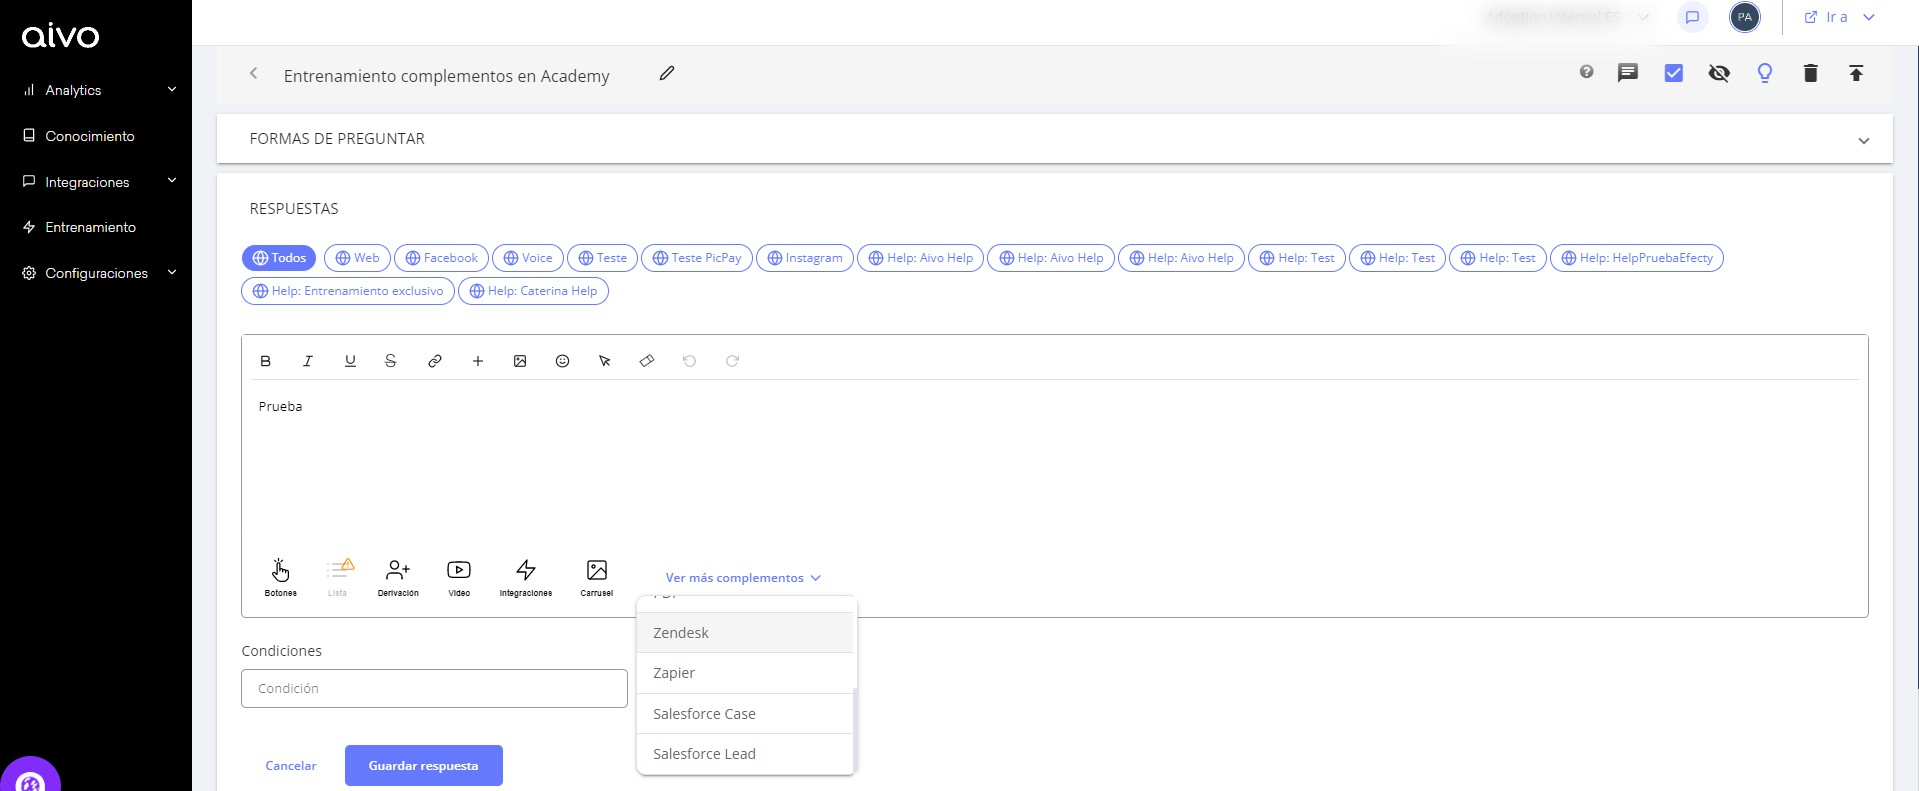Click Guardar respuesta button
Image resolution: width=1919 pixels, height=791 pixels.
pyautogui.click(x=423, y=766)
